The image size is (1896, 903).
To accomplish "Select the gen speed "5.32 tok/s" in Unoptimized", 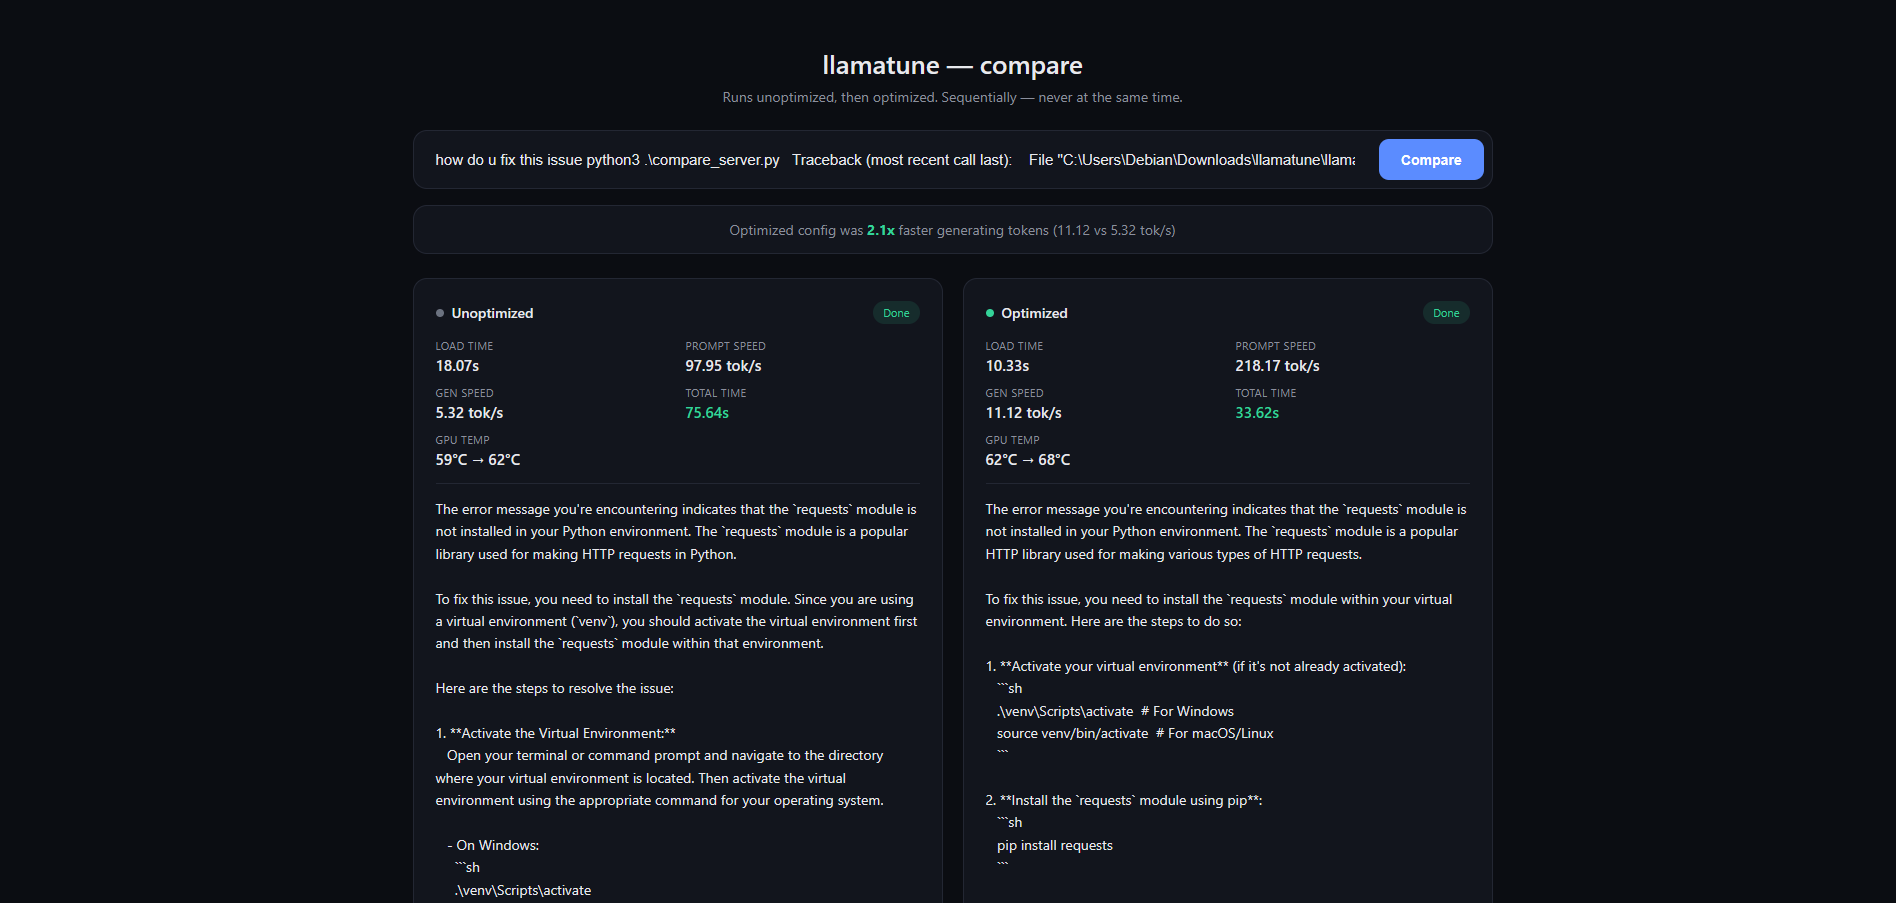I will click(469, 413).
